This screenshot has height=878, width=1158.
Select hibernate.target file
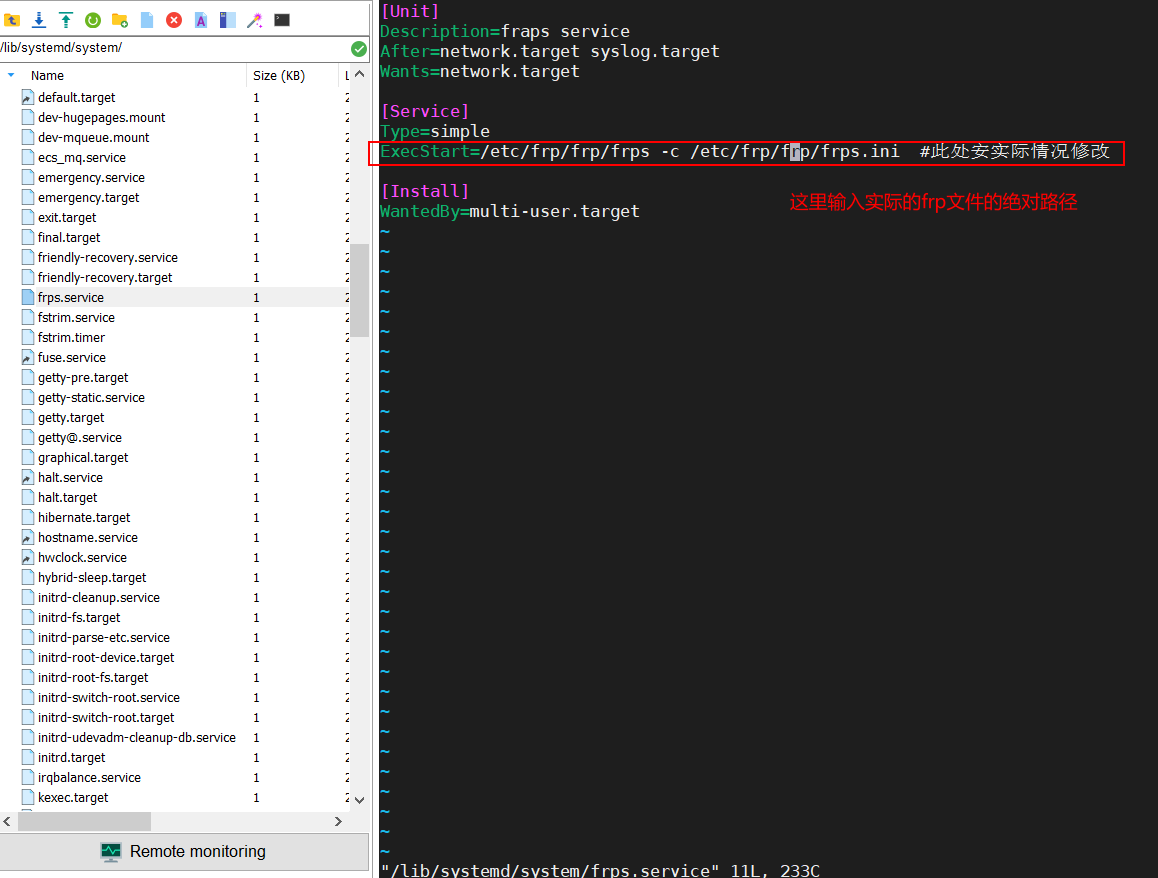click(84, 517)
